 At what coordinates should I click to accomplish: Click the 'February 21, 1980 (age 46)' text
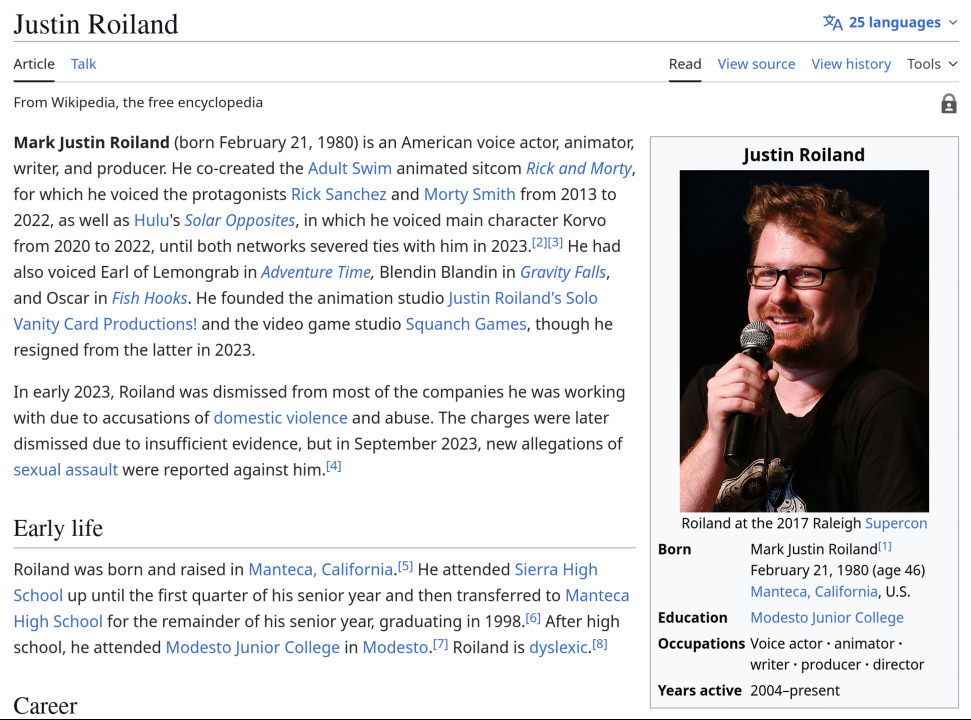click(837, 570)
